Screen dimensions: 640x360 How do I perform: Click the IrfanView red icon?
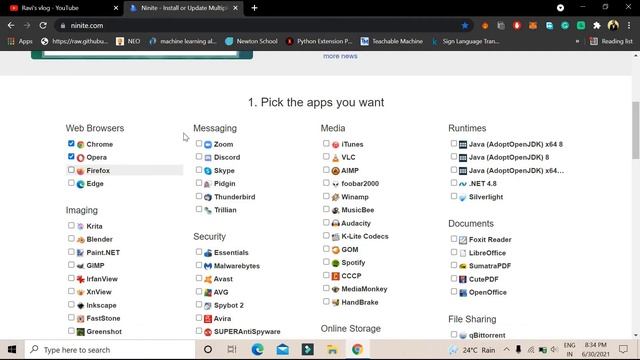tap(81, 279)
